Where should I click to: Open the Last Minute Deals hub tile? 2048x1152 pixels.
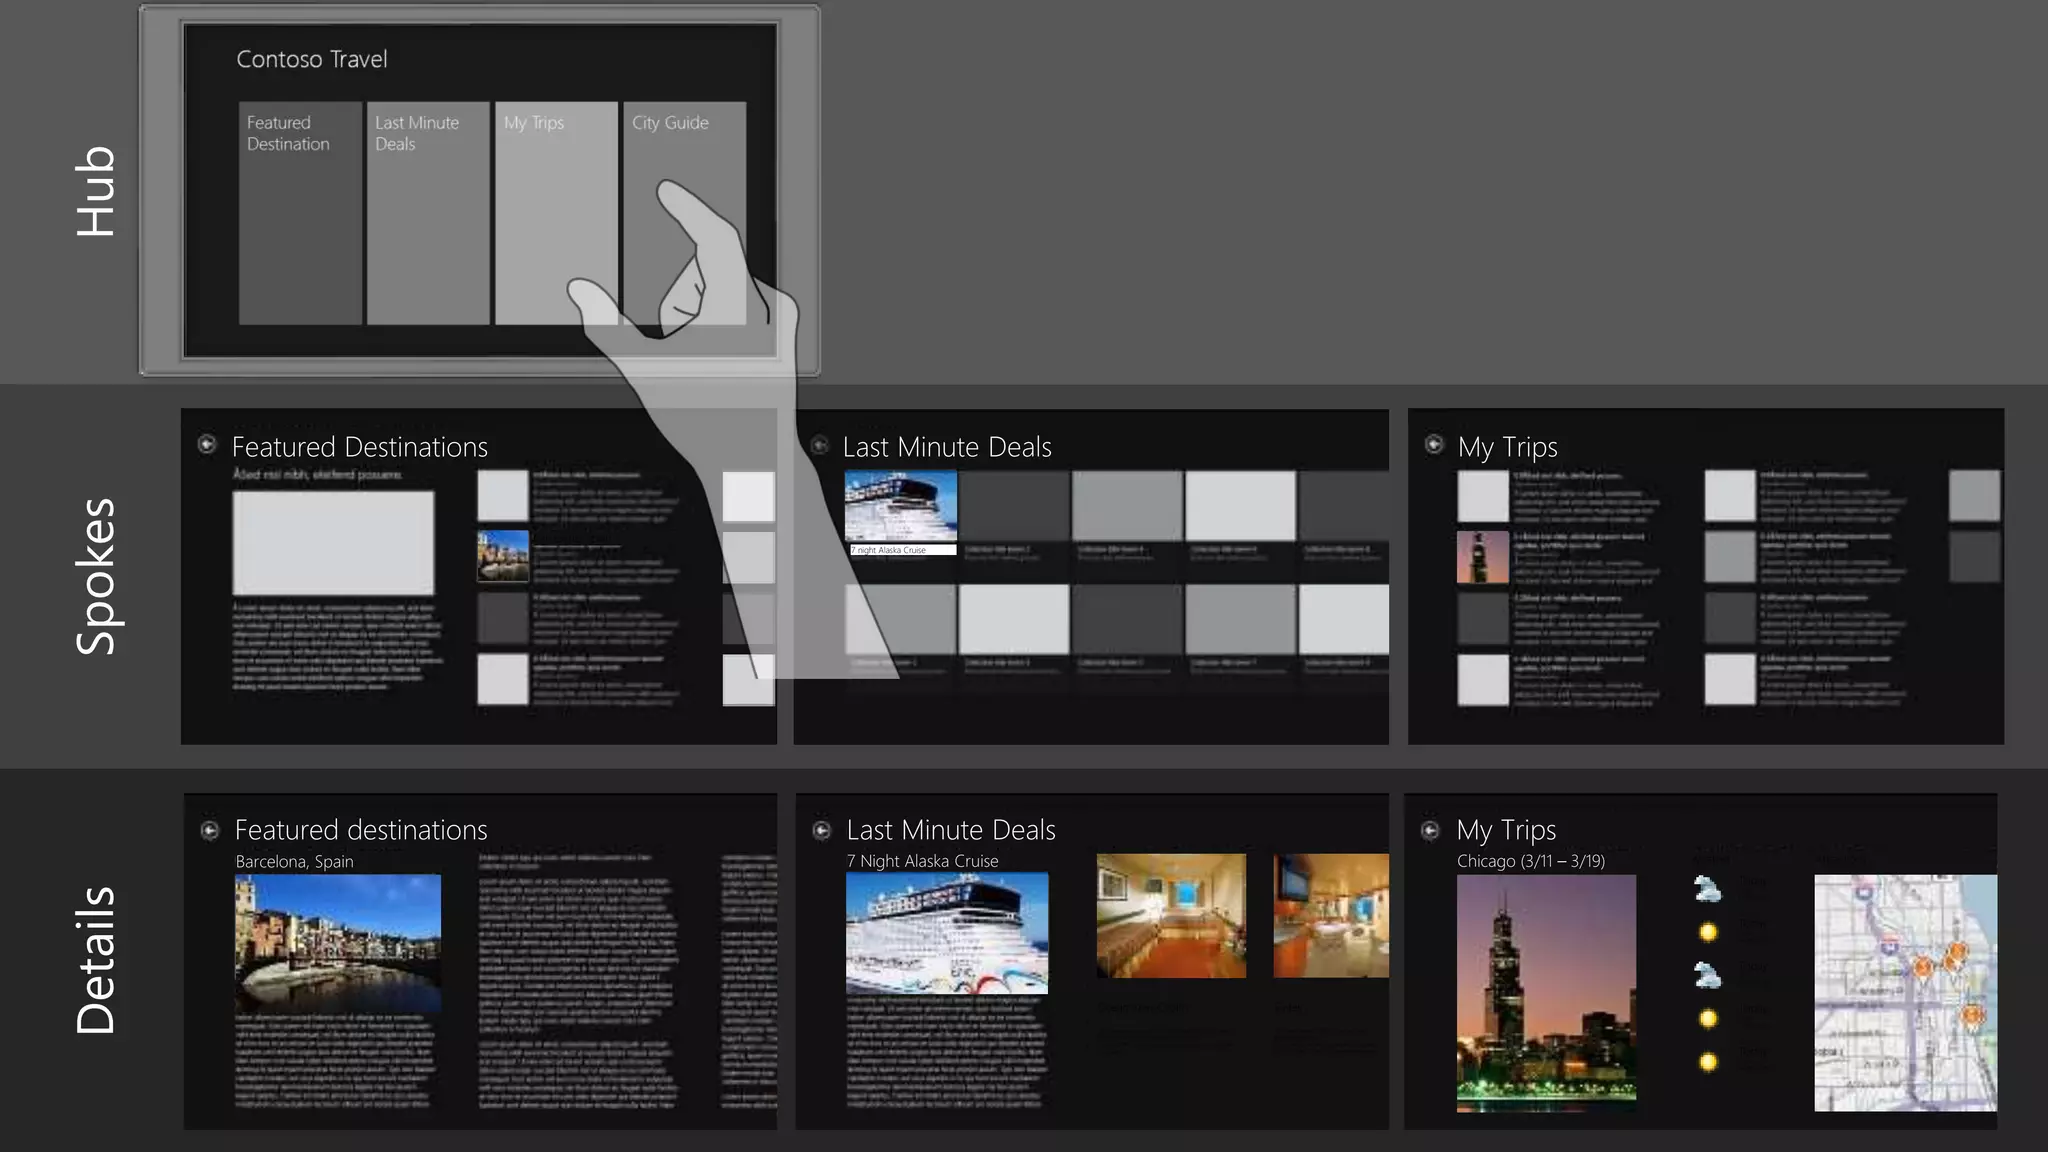(x=428, y=212)
